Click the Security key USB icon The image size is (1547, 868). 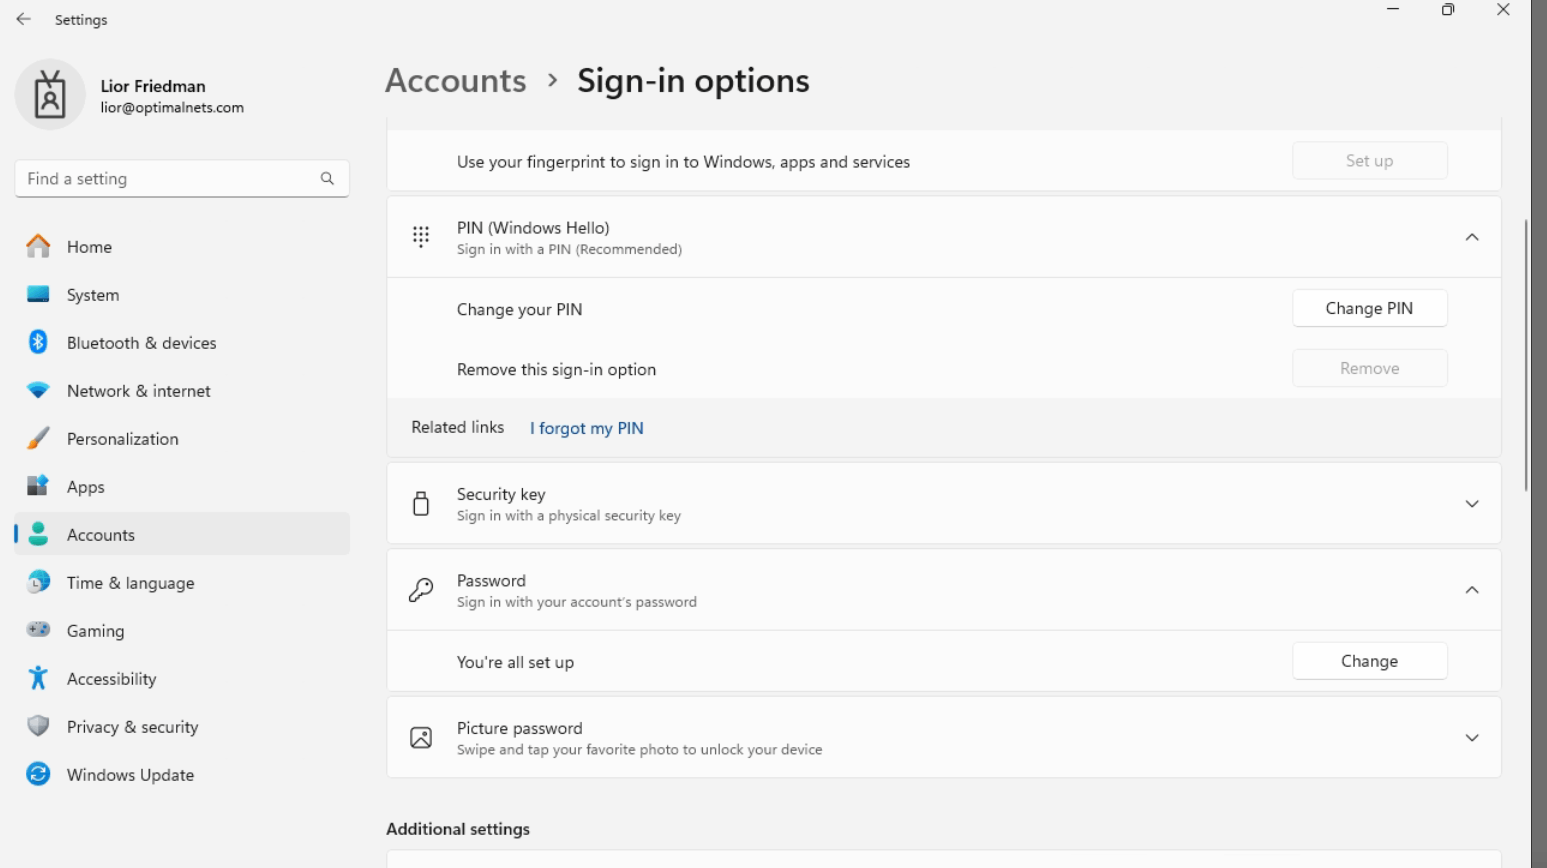click(x=421, y=503)
